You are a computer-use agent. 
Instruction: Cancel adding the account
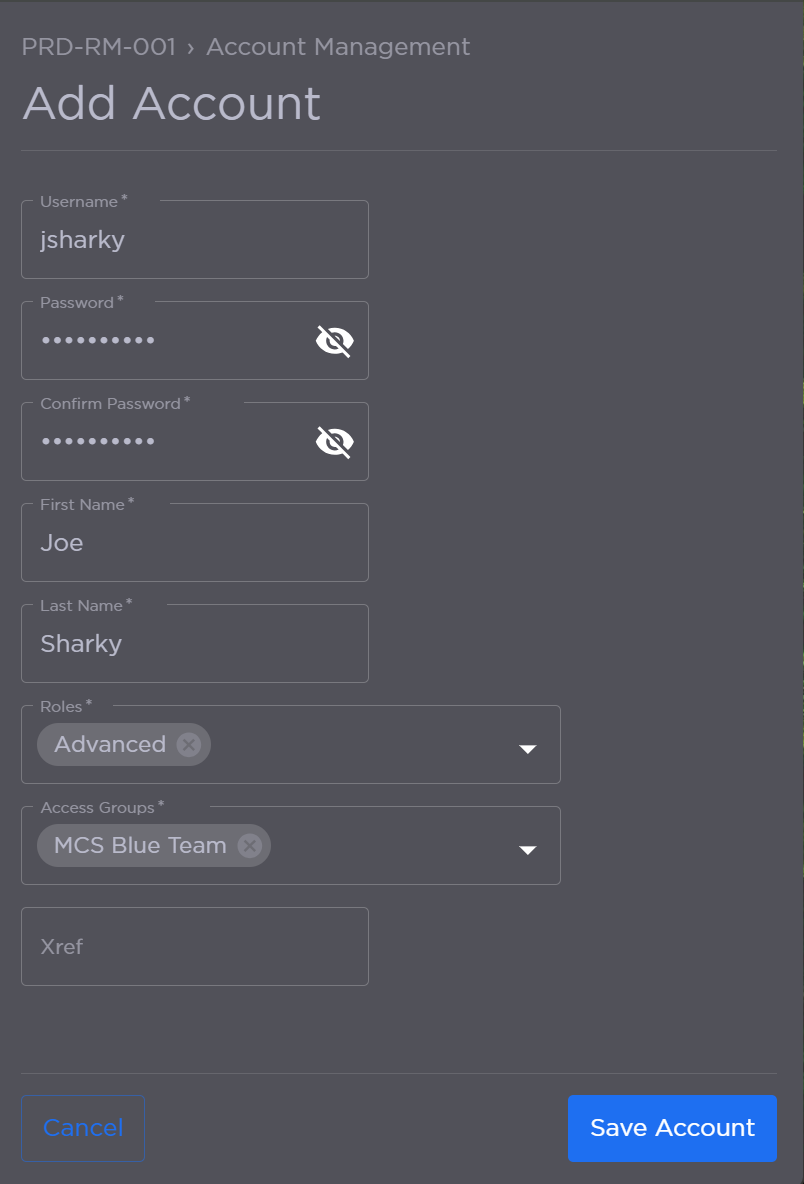(x=83, y=1128)
